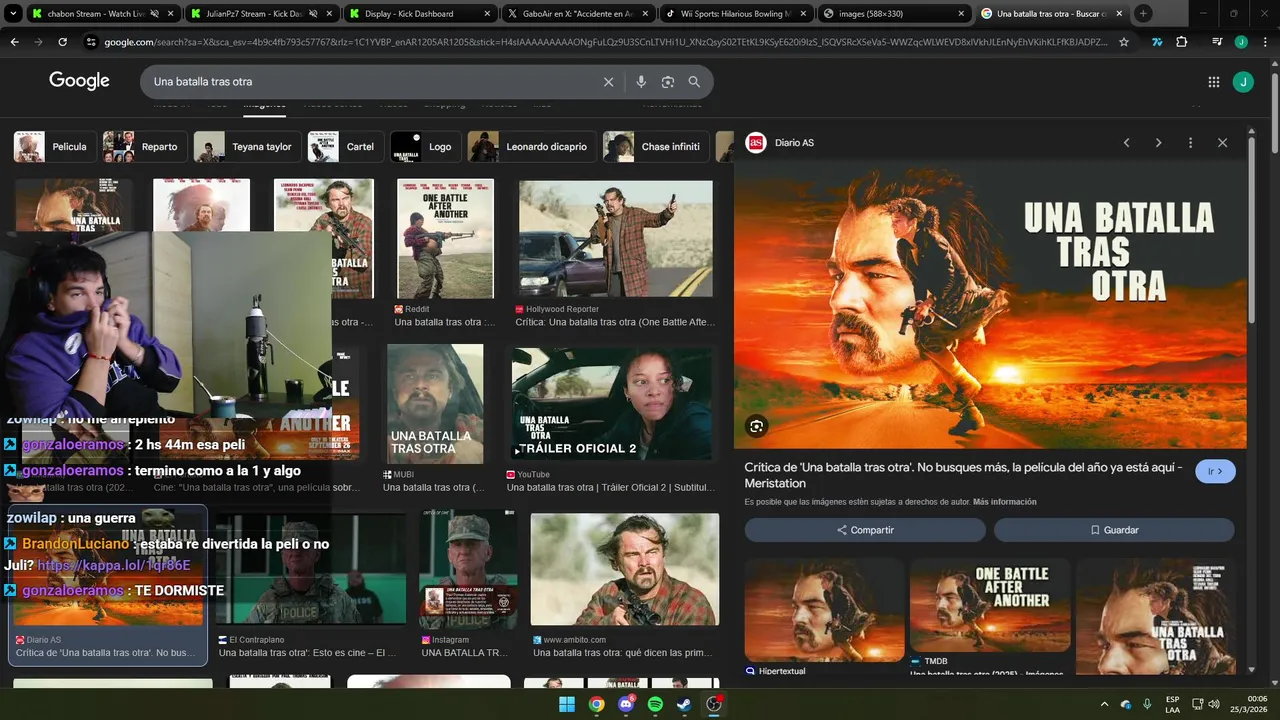The height and width of the screenshot is (720, 1280).
Task: Select the Logo filter chip
Action: [x=426, y=146]
